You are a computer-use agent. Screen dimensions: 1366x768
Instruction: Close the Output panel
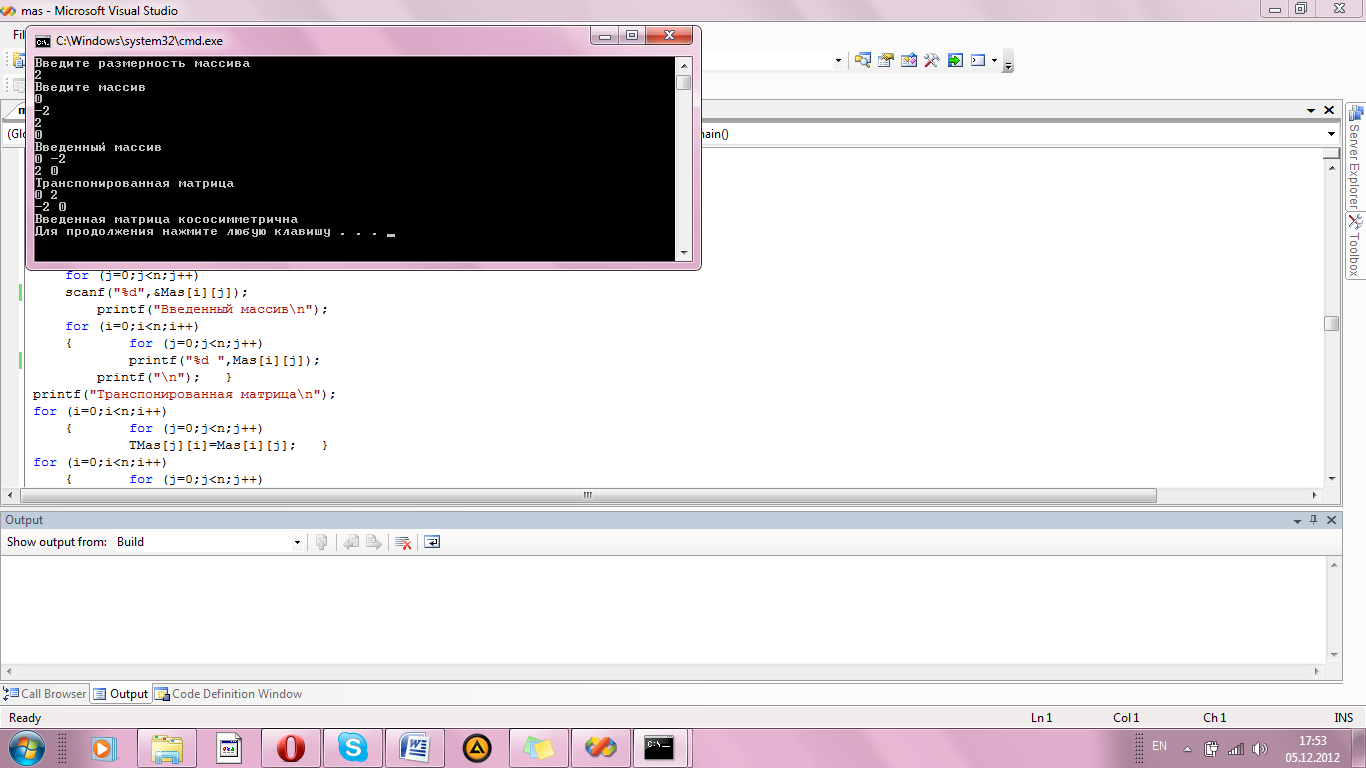coord(1331,520)
